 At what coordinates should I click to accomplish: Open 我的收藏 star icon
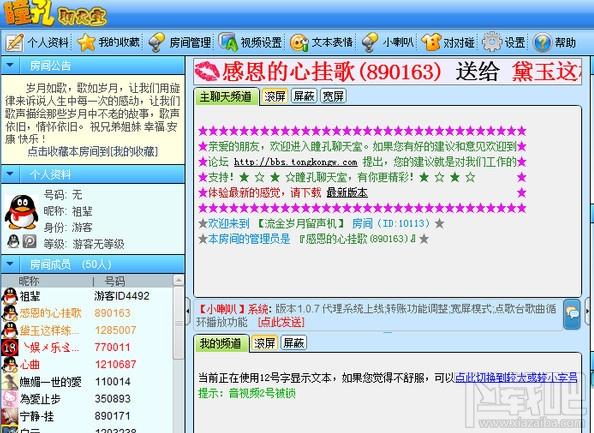click(x=86, y=42)
